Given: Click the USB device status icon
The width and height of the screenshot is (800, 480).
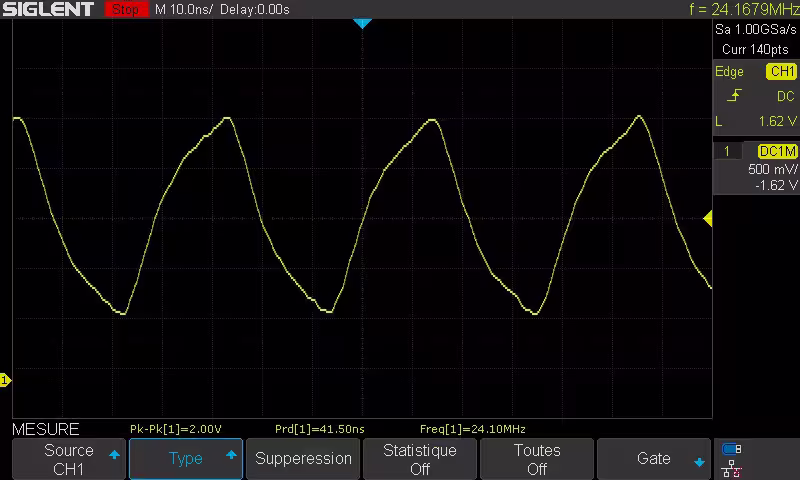Looking at the screenshot, I should [732, 449].
